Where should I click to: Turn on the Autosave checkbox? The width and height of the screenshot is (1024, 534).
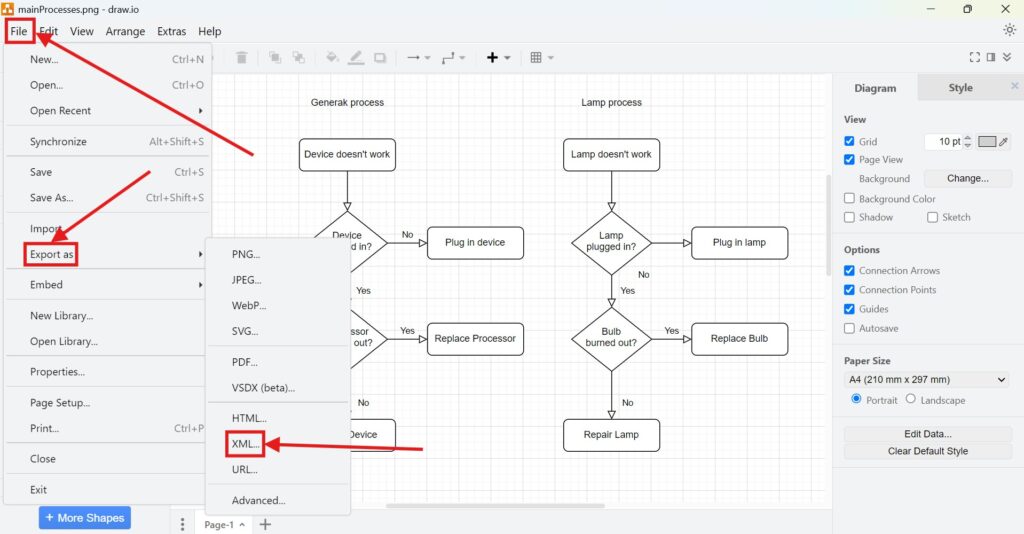(x=850, y=328)
